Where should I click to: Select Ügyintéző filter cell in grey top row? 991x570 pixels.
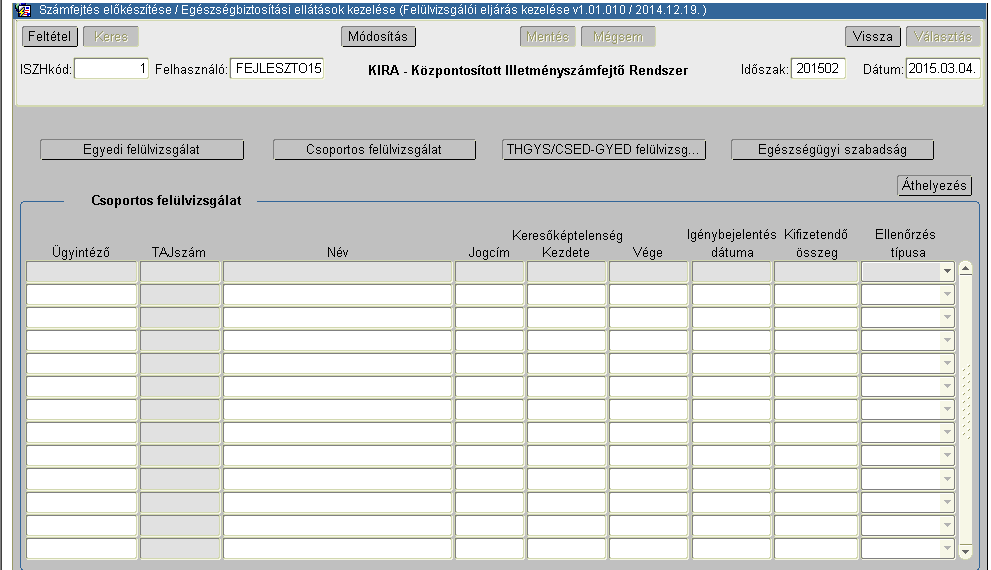(82, 272)
